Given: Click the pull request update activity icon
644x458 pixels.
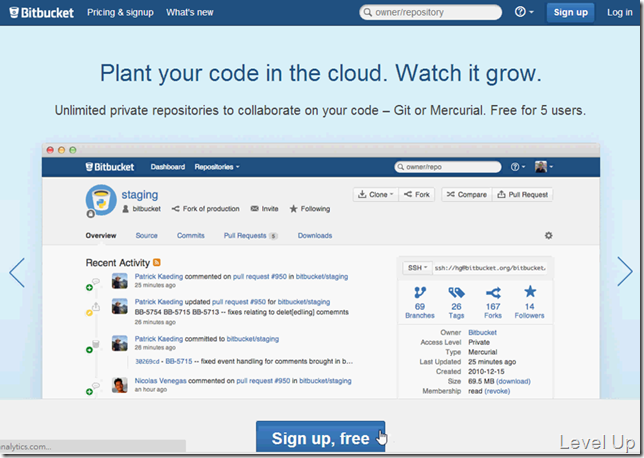Looking at the screenshot, I should pos(96,306).
